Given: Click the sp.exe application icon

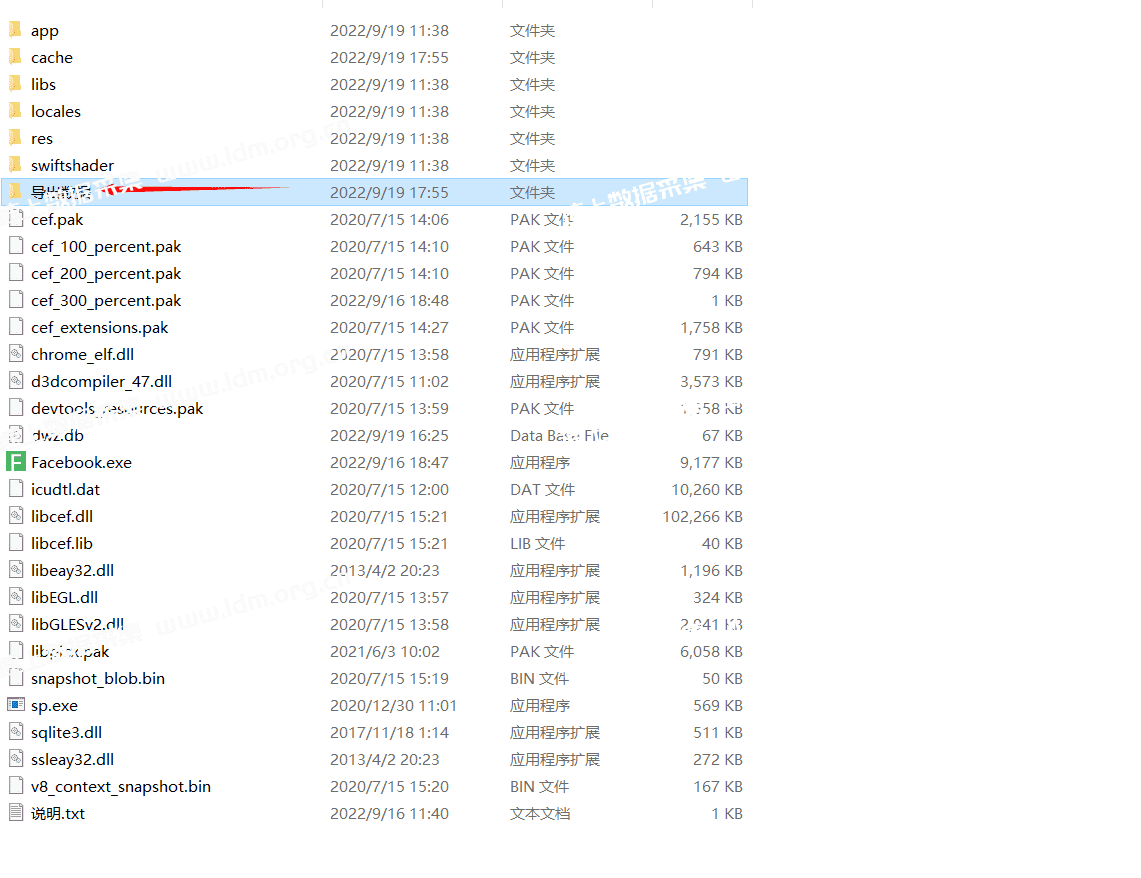Looking at the screenshot, I should click(x=16, y=705).
